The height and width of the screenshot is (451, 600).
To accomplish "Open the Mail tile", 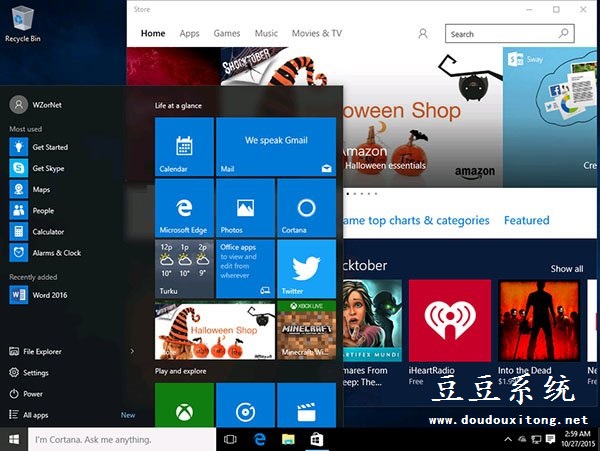I will 276,147.
